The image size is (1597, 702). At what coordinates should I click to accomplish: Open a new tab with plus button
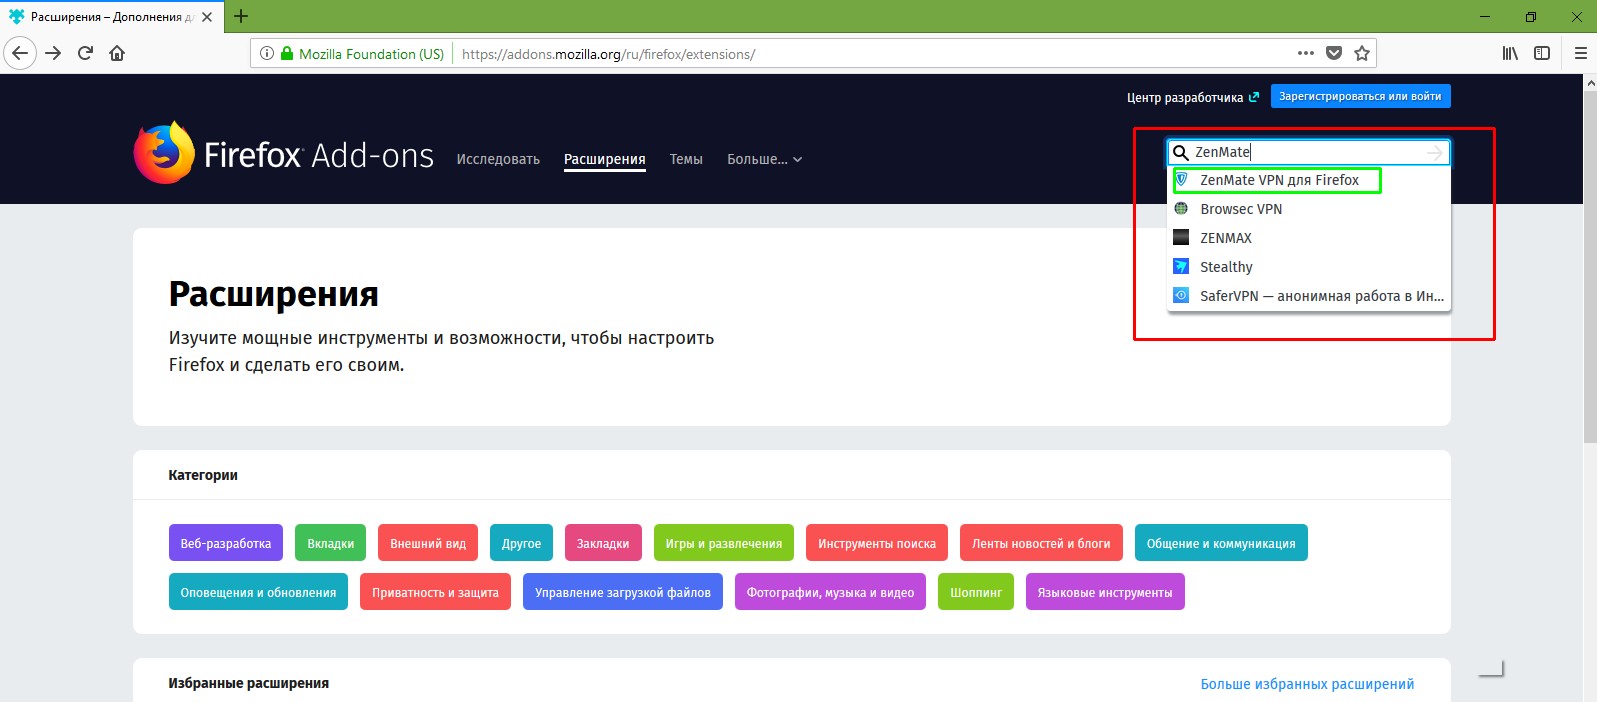[x=241, y=16]
